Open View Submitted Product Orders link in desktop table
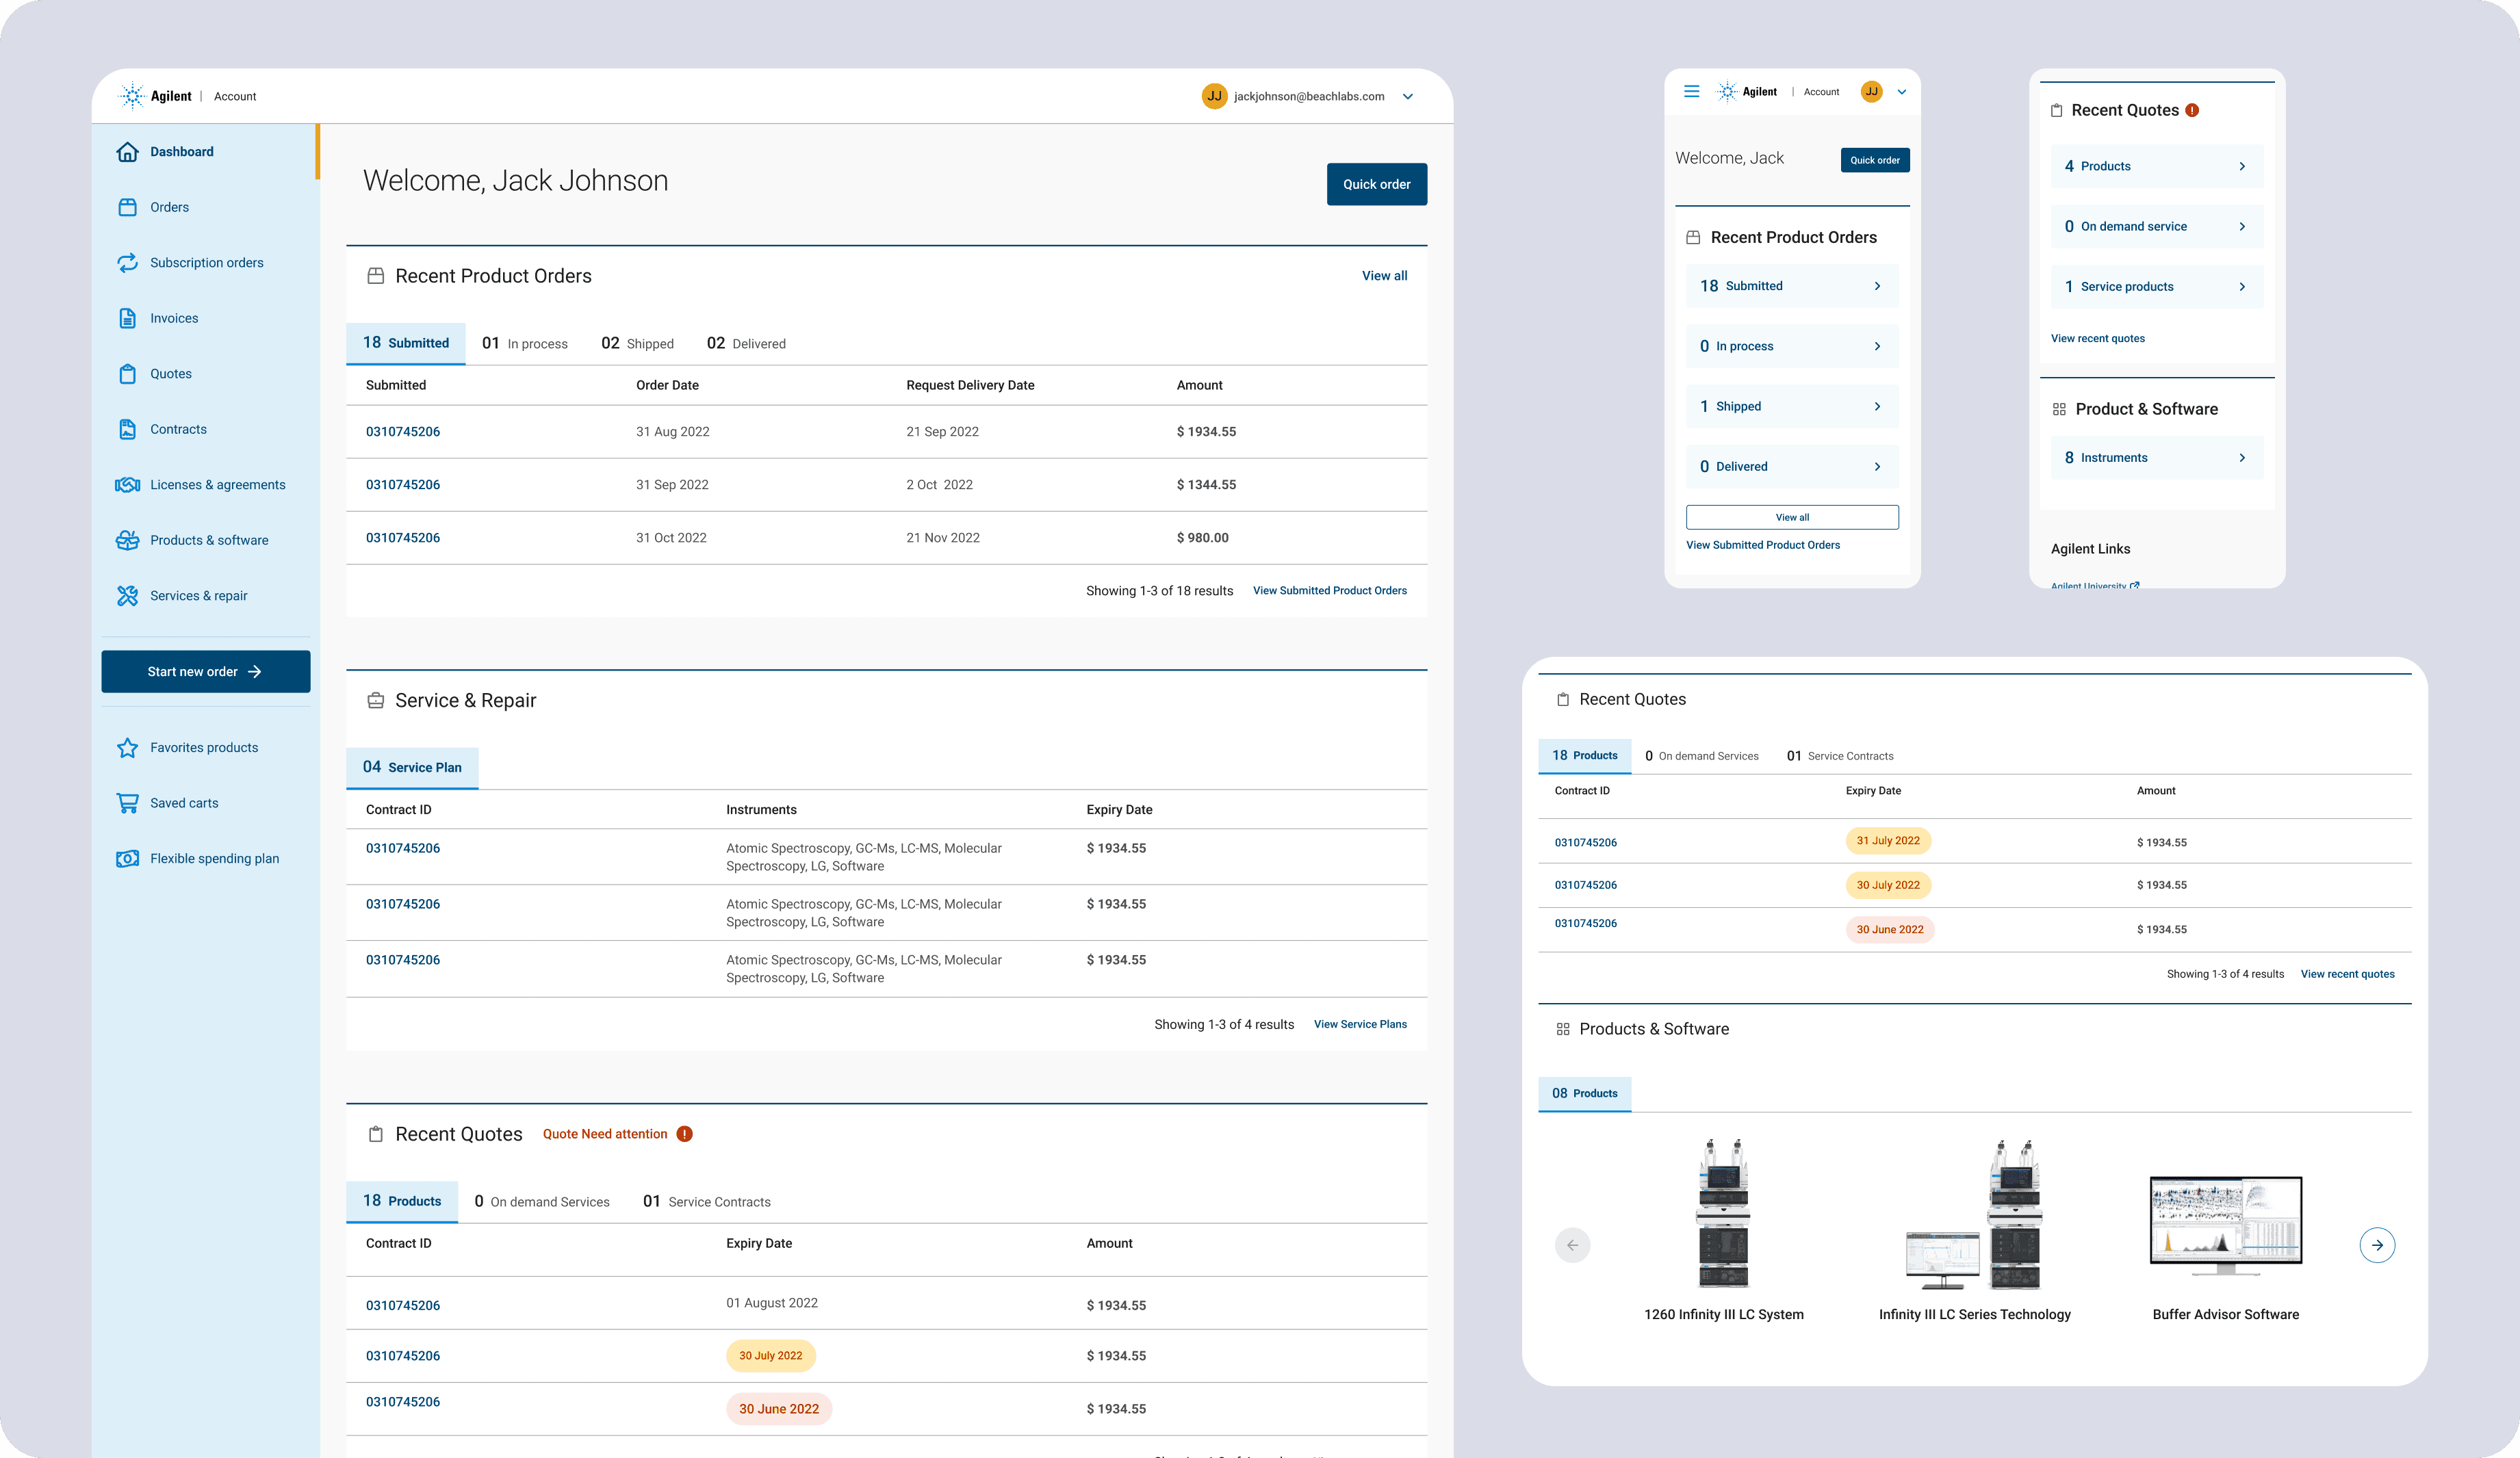The width and height of the screenshot is (2520, 1458). (x=1329, y=591)
